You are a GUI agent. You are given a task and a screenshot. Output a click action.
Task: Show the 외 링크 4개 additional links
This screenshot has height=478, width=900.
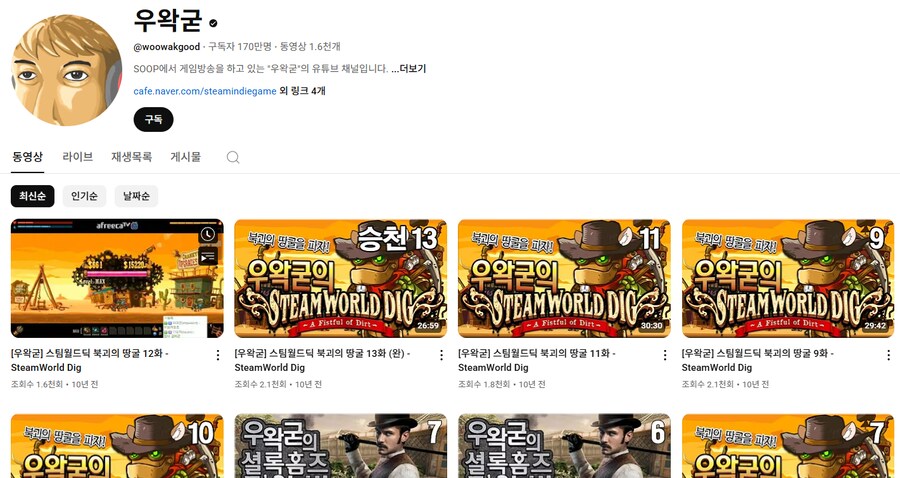[302, 91]
